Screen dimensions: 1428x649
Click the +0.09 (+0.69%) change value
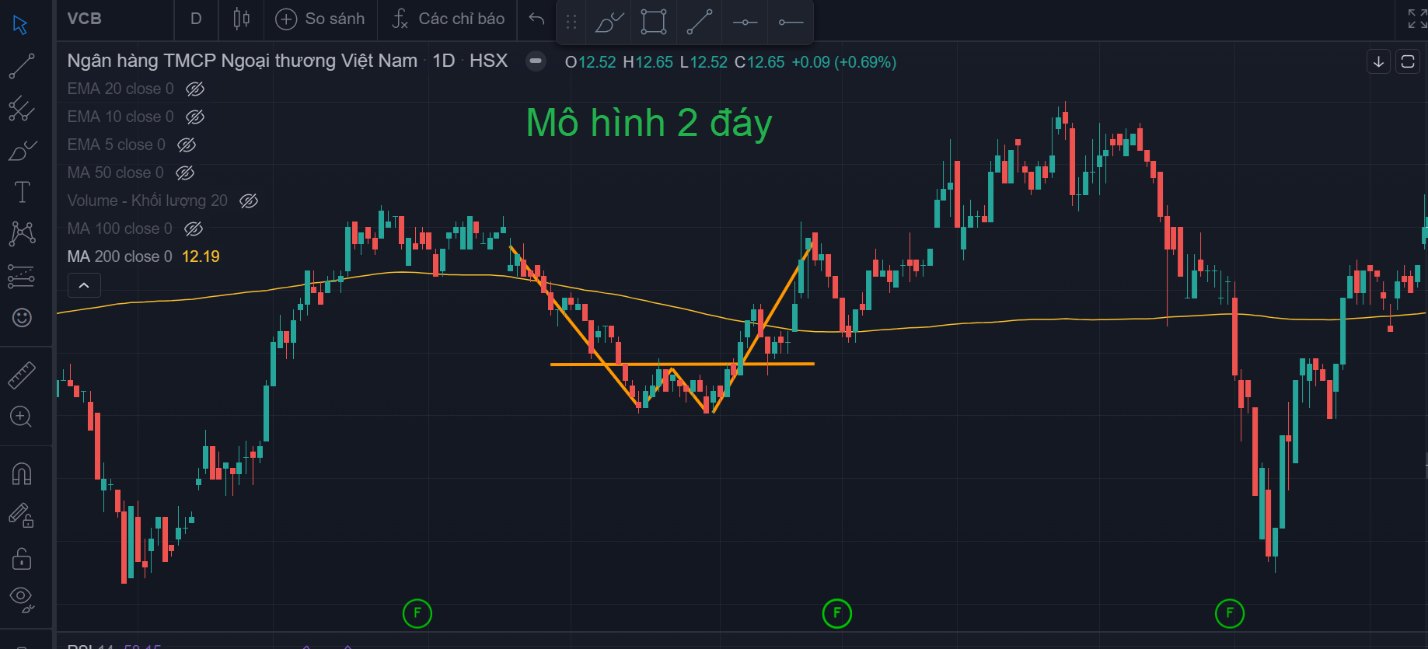click(844, 62)
